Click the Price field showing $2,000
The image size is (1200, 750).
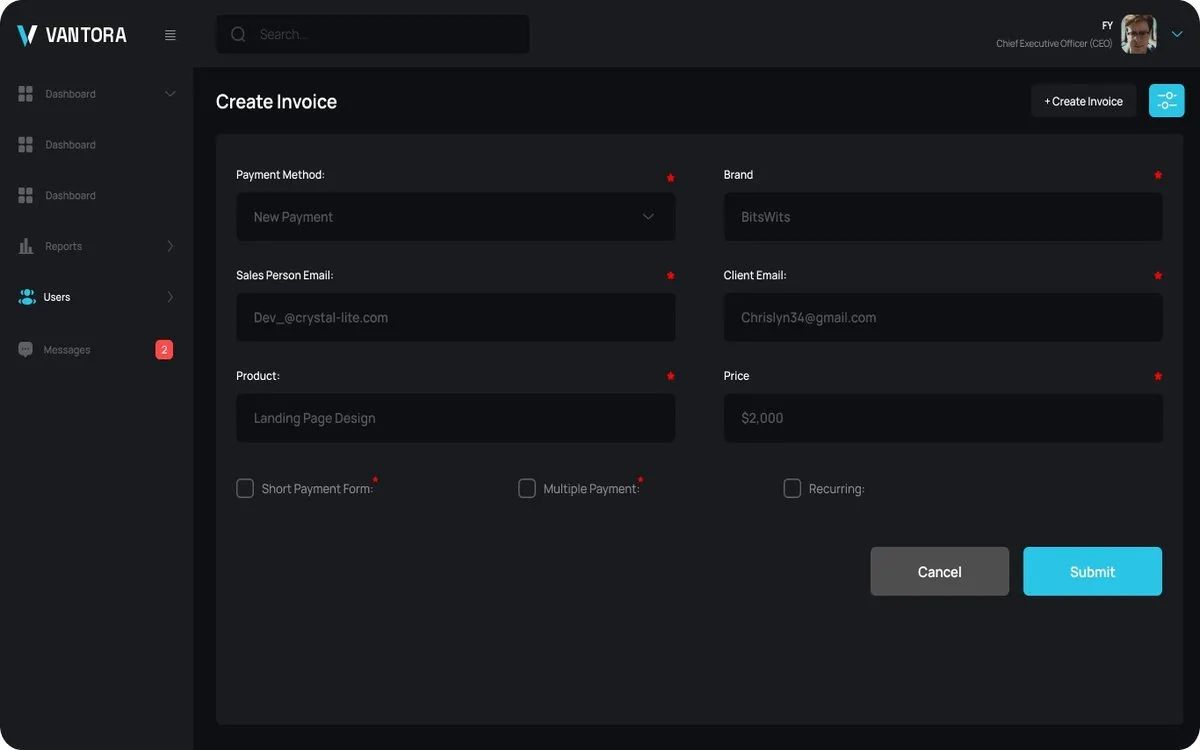[943, 418]
